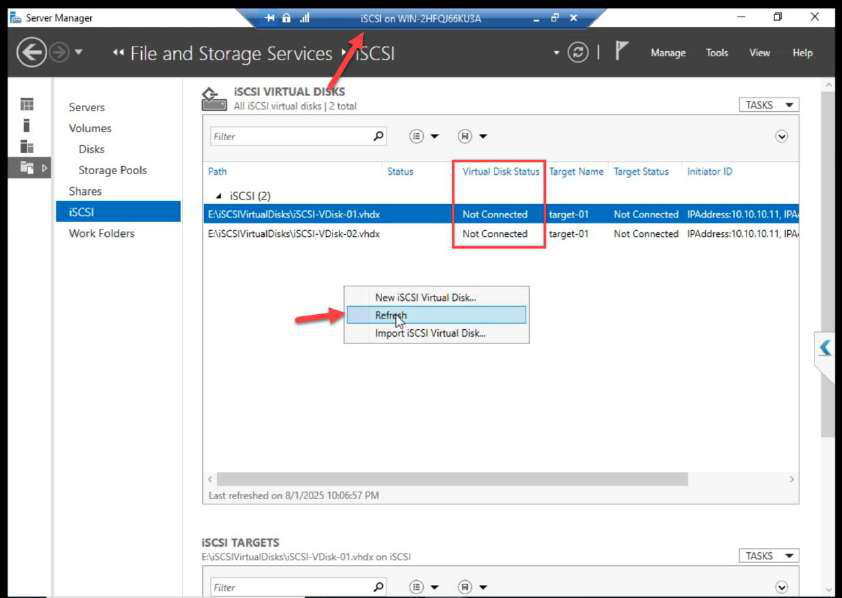This screenshot has width=842, height=598.
Task: Expand targets filter criteria chevron
Action: tap(781, 587)
